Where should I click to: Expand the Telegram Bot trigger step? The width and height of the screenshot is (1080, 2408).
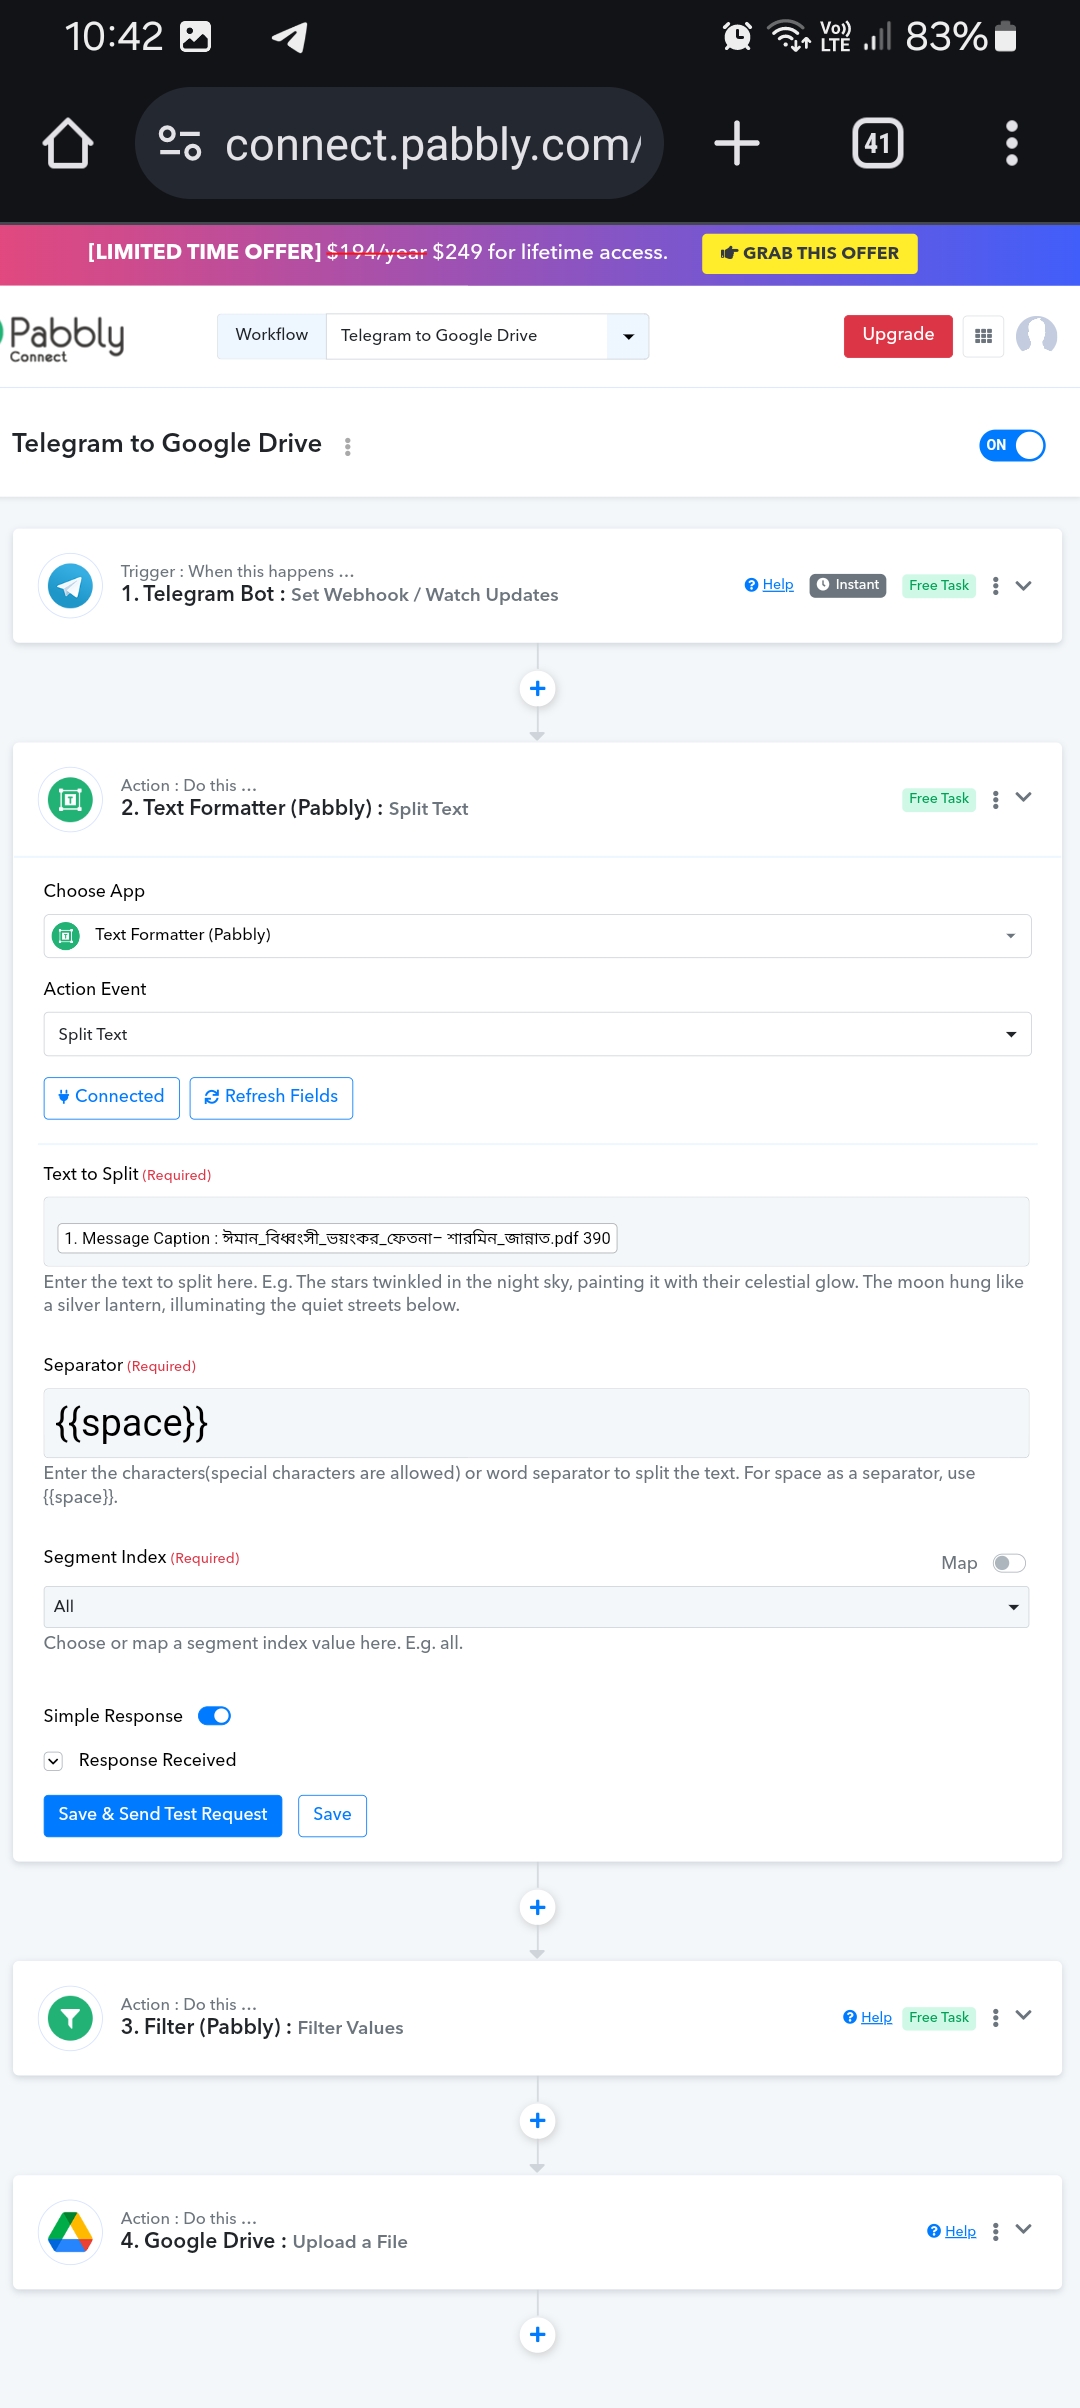click(x=1023, y=586)
